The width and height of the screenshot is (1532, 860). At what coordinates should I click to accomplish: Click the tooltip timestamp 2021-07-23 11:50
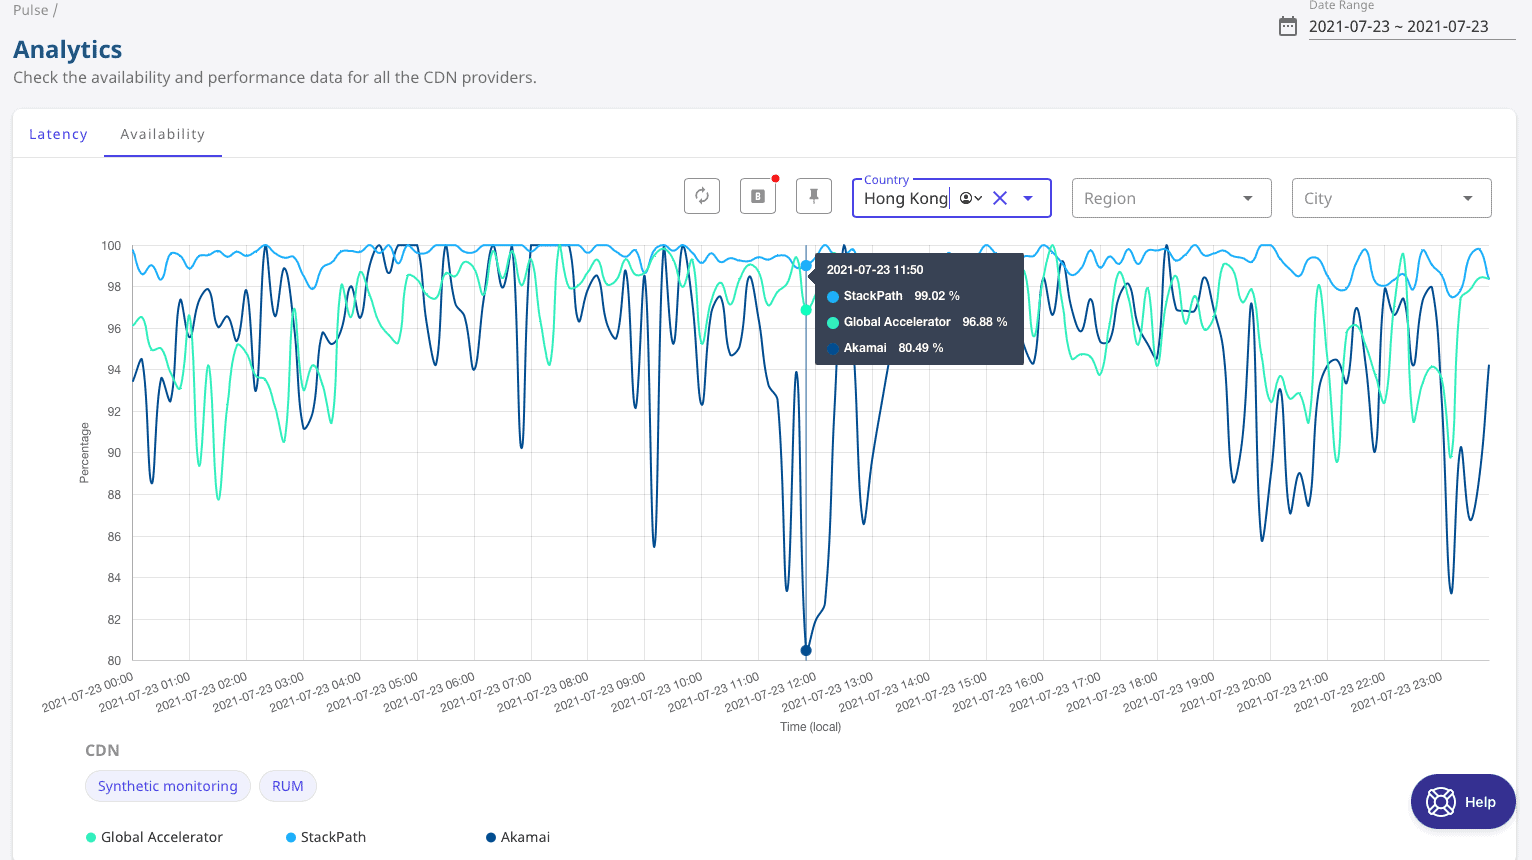pos(875,270)
